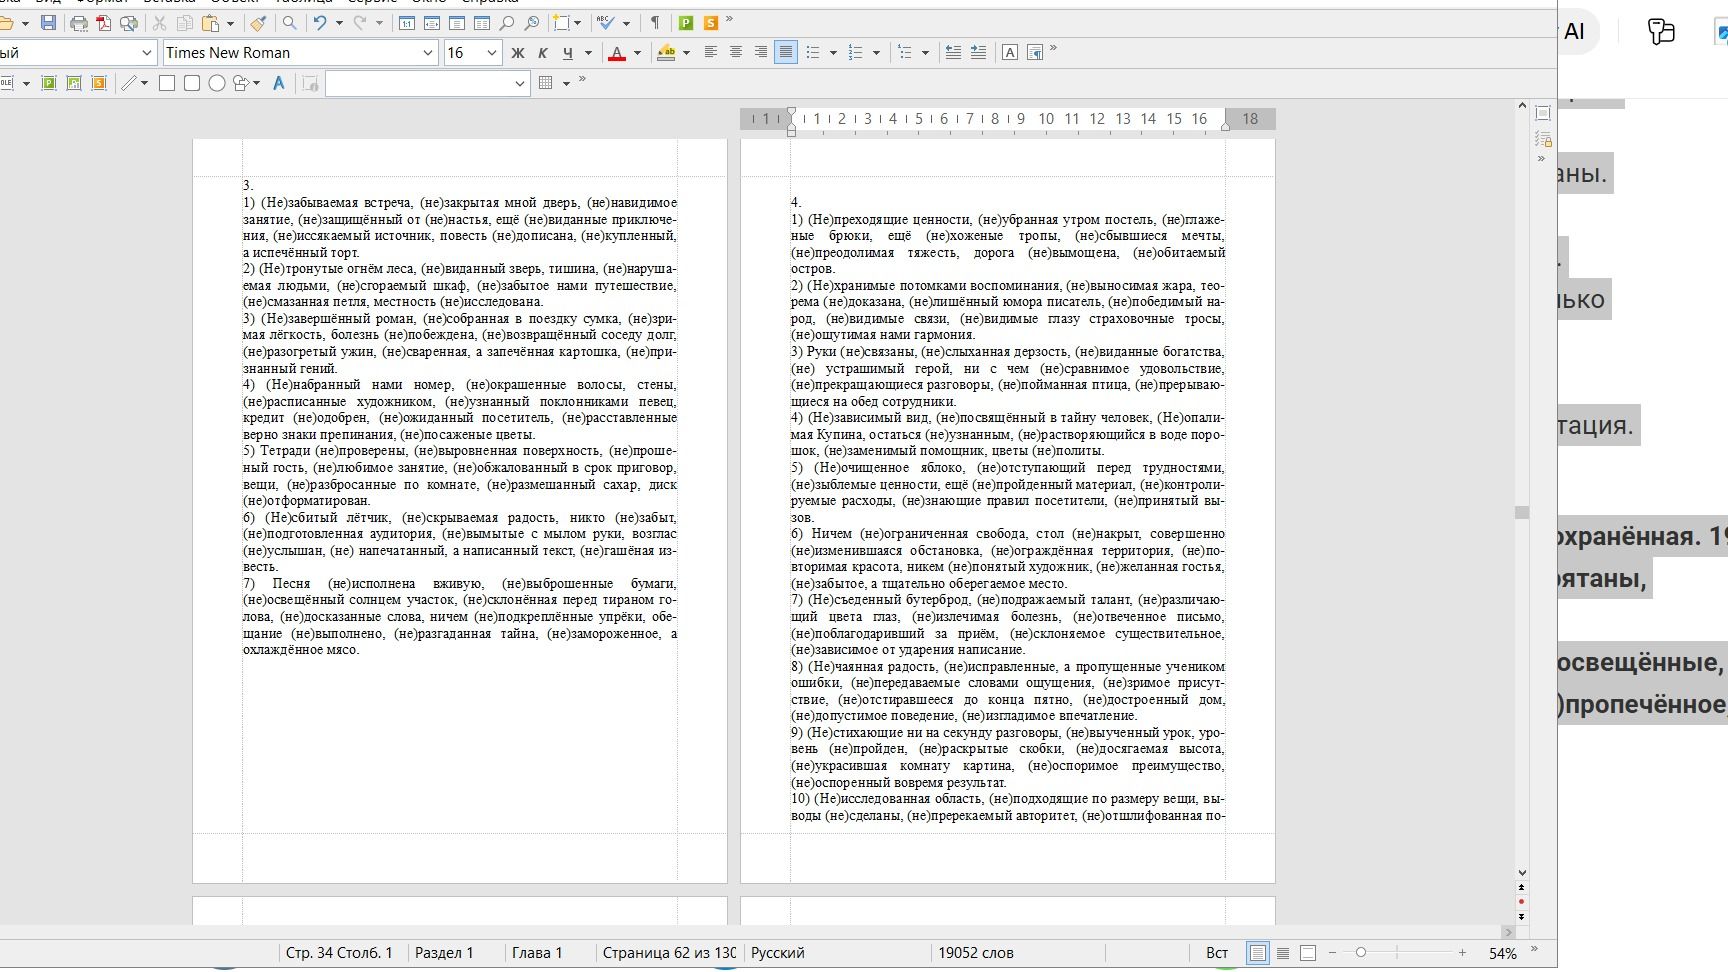1728x972 pixels.
Task: Redo the last undone action
Action: point(360,22)
